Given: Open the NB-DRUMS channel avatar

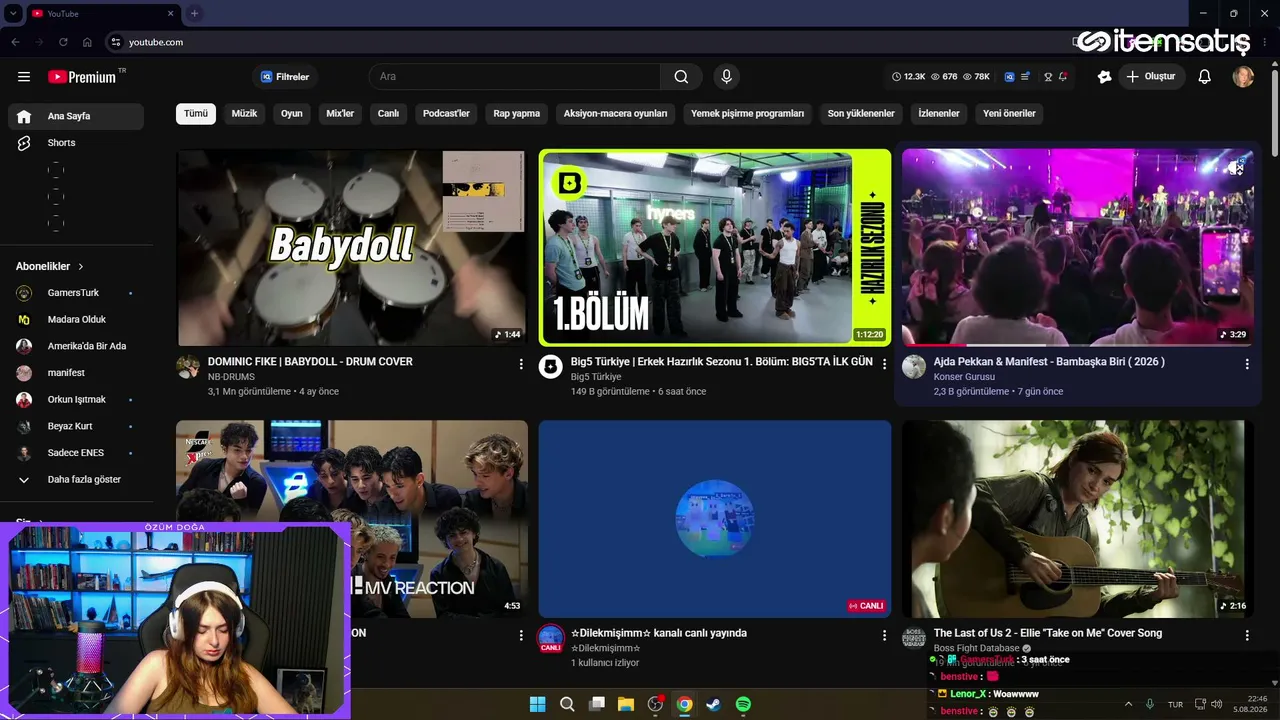Looking at the screenshot, I should pyautogui.click(x=188, y=367).
